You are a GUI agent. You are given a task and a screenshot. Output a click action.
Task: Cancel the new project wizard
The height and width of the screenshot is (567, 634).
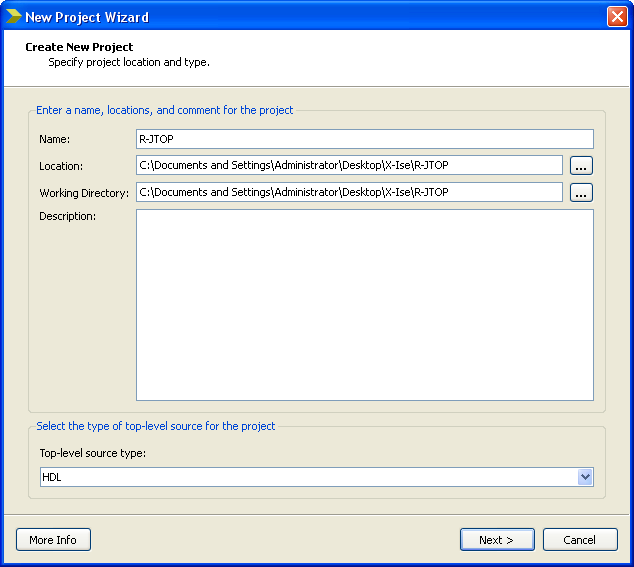[580, 540]
